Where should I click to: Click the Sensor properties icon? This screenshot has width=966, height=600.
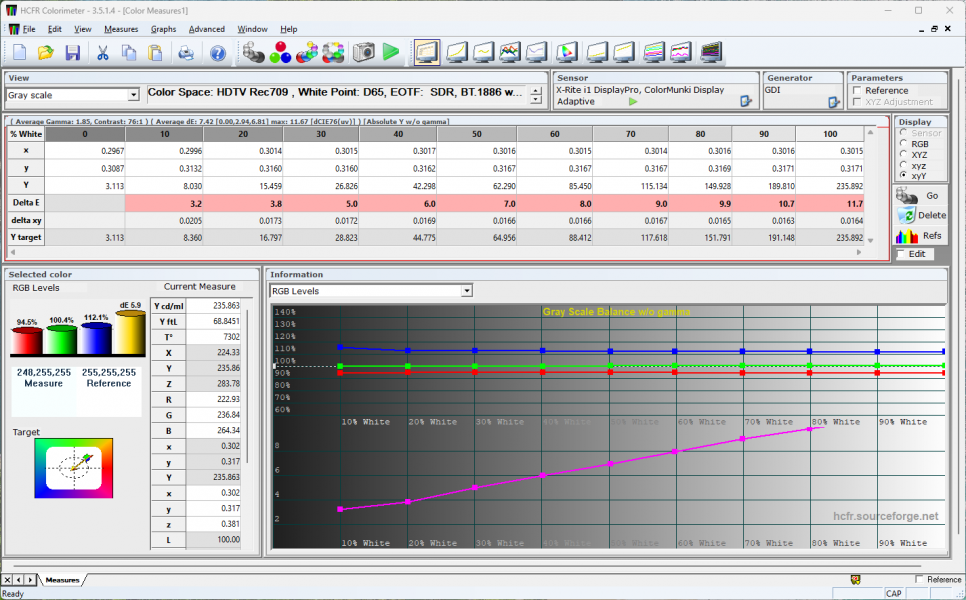(x=745, y=102)
